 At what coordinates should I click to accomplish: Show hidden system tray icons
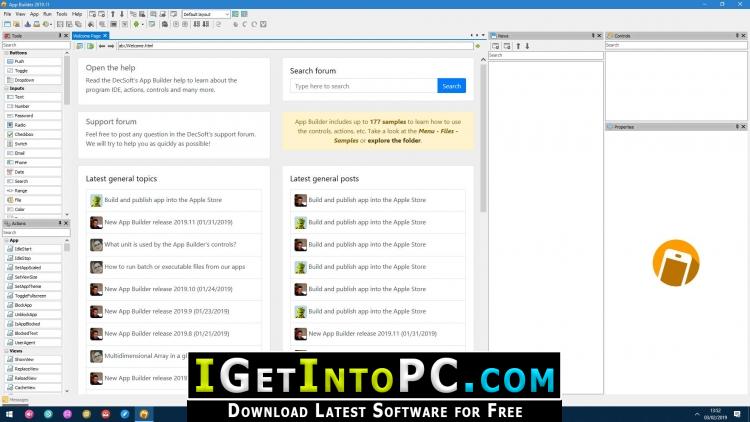pyautogui.click(x=697, y=414)
